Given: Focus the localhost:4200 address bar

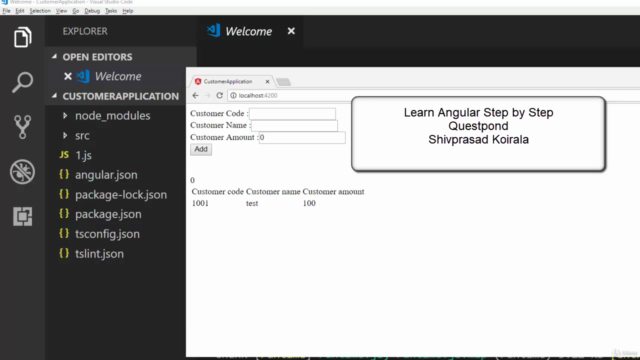Looking at the screenshot, I should click(258, 96).
